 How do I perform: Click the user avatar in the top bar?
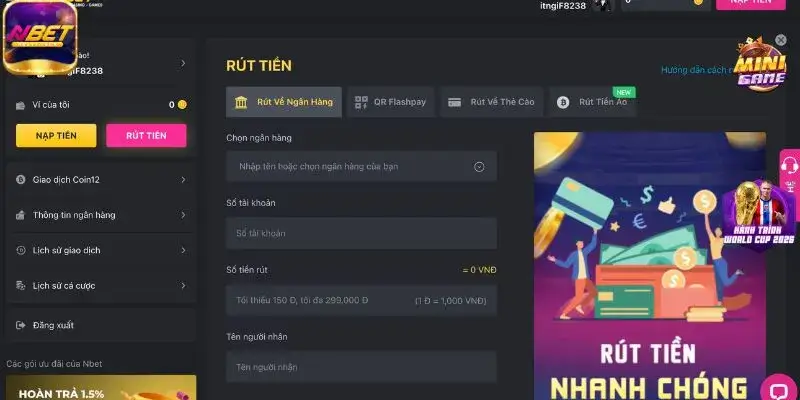click(604, 5)
